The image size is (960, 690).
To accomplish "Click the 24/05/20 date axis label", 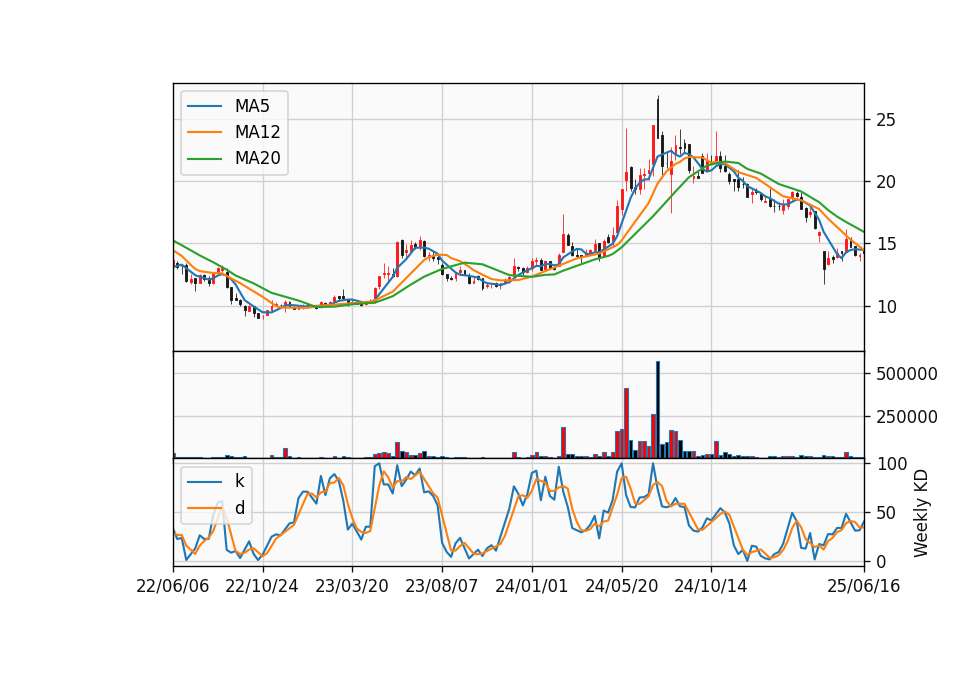I will pos(621,586).
